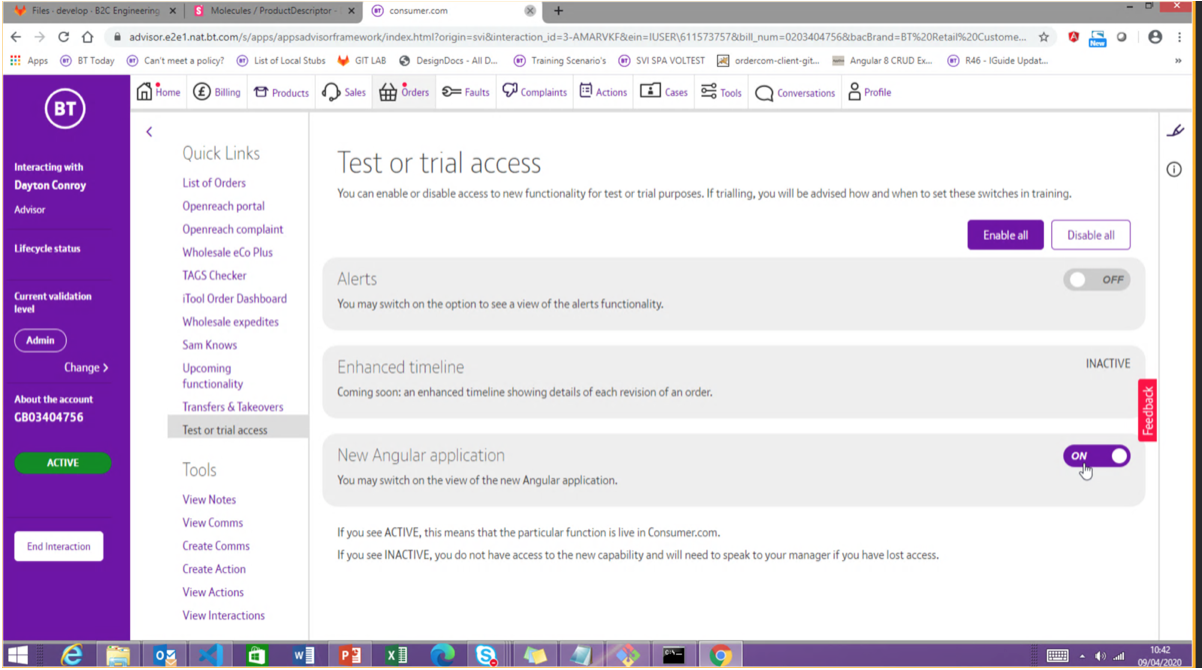Go to the Faults menu item
Screen dimensions: 1202x670
point(466,92)
